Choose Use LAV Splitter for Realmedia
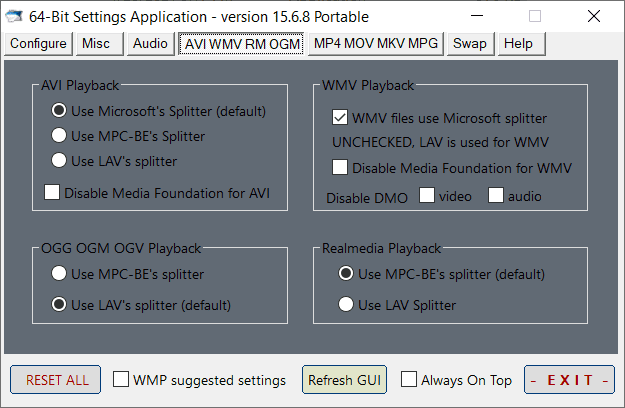This screenshot has height=408, width=625. coord(346,304)
